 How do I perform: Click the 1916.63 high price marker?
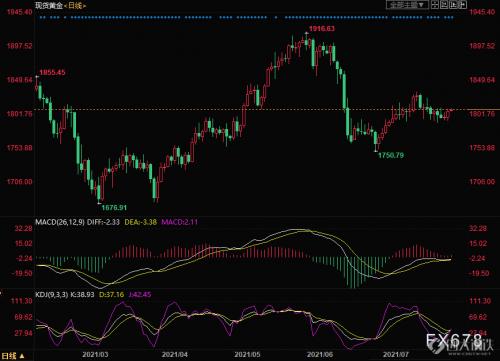(322, 29)
